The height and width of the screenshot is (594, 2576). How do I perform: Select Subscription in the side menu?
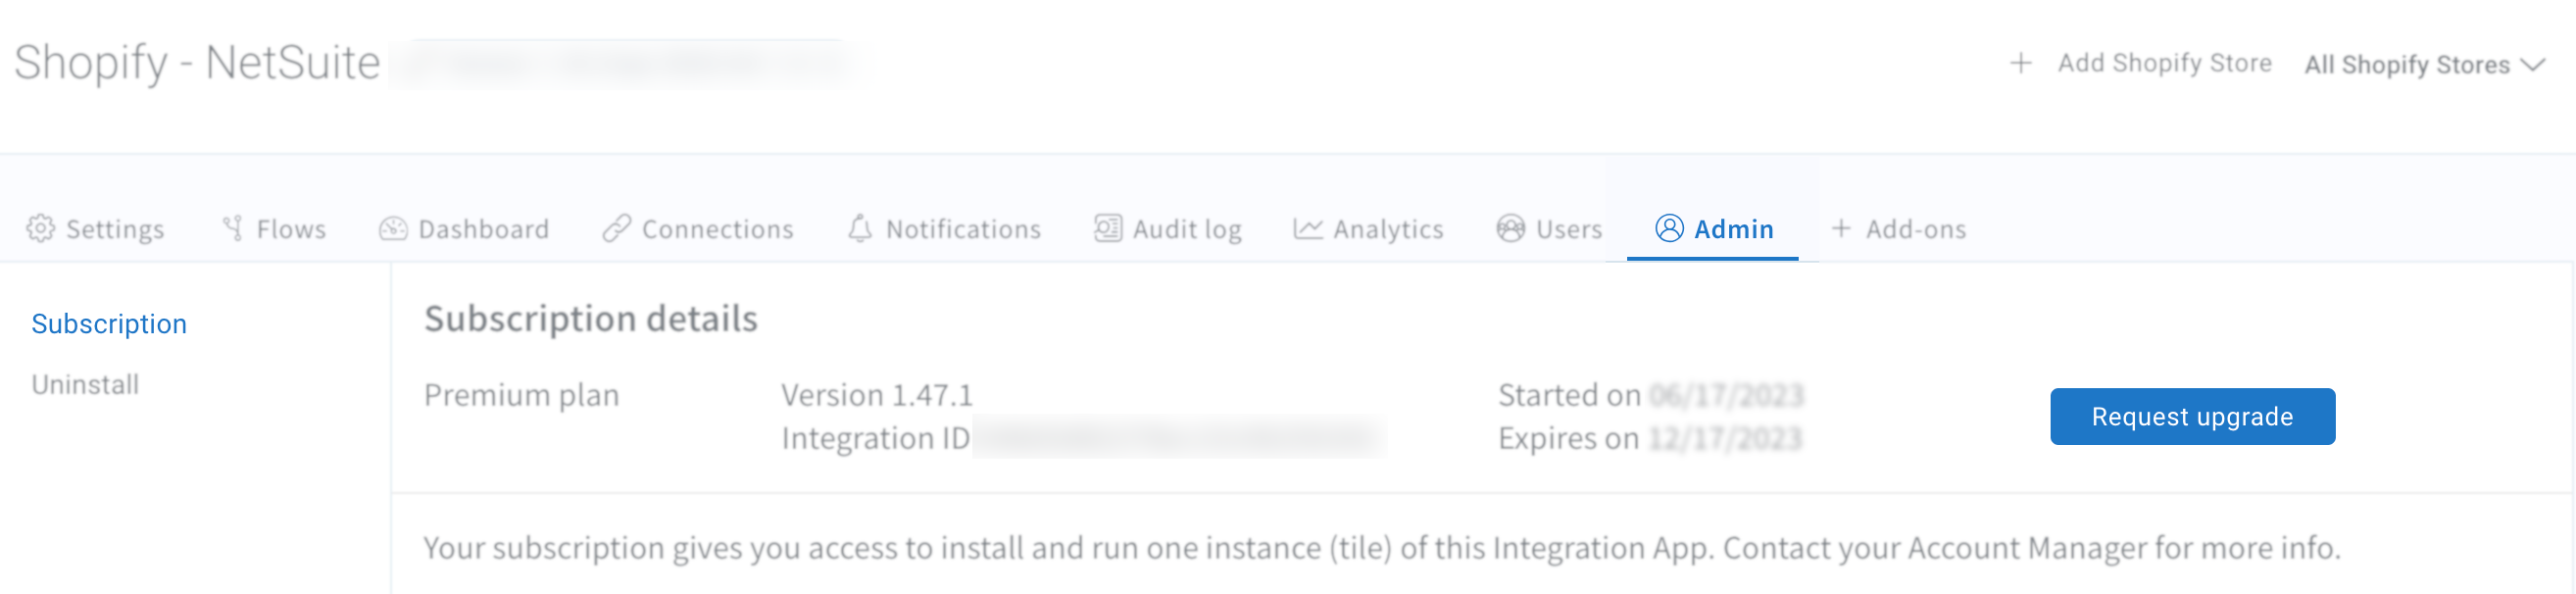(x=109, y=324)
